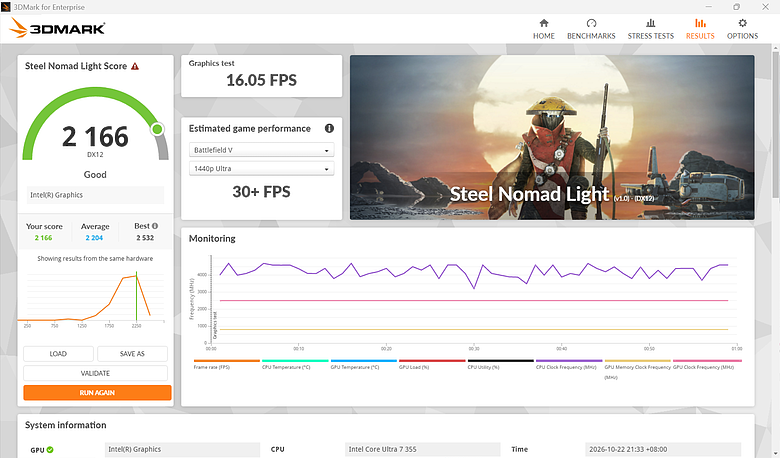Toggle the GPU Memory Clock Frequency legend swatch
The image size is (780, 458).
tap(637, 361)
